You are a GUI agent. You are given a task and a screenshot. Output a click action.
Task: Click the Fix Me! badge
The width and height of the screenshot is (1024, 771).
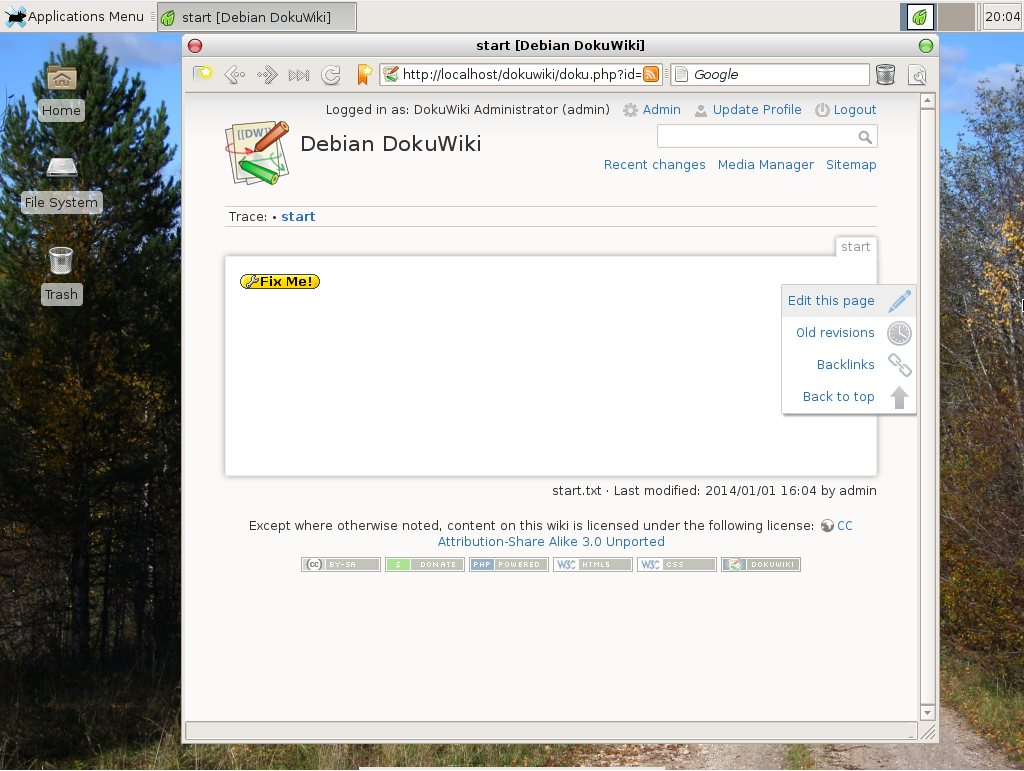click(280, 281)
